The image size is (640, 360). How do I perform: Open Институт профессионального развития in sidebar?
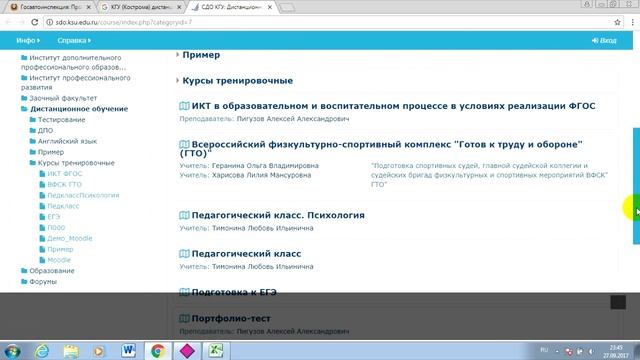pos(76,82)
